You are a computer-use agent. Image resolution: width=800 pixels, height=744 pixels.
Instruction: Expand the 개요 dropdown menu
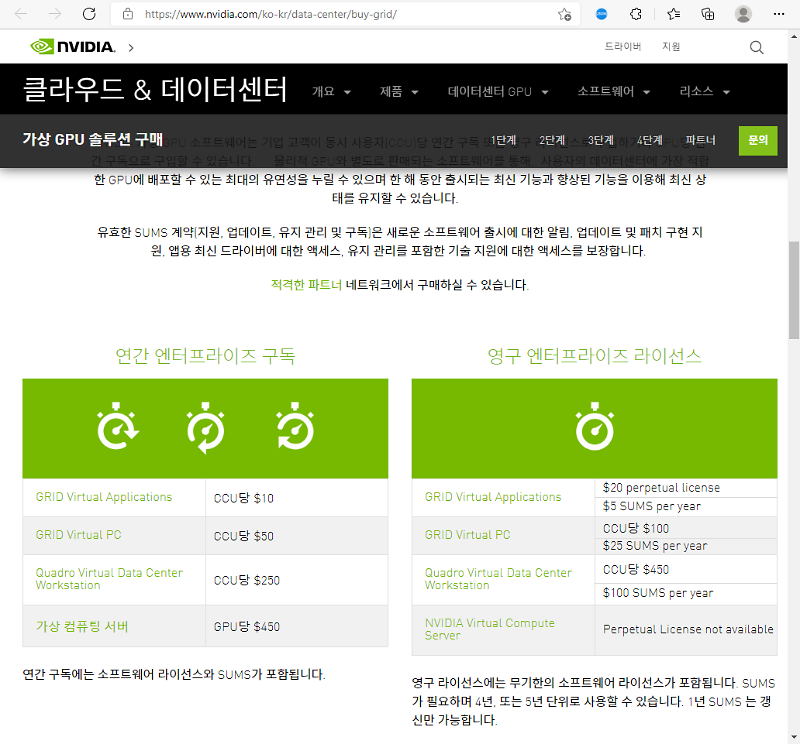[x=331, y=92]
